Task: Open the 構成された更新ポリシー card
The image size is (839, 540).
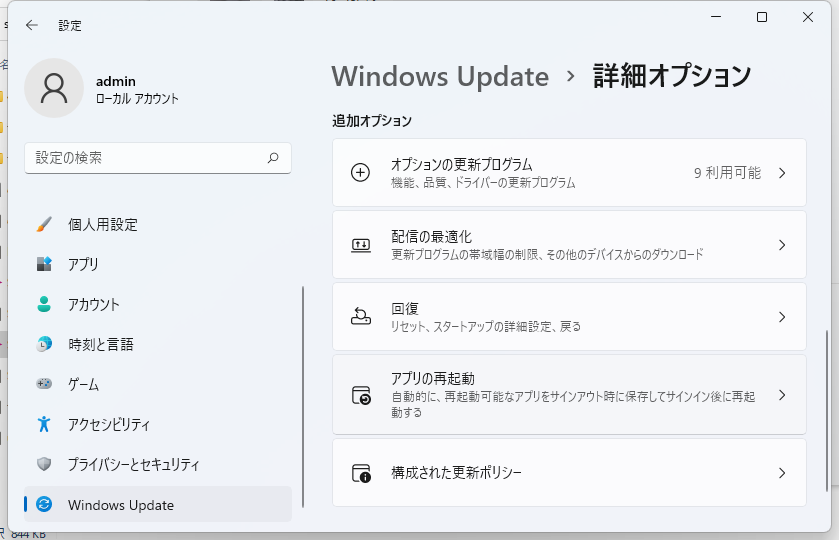Action: (569, 473)
